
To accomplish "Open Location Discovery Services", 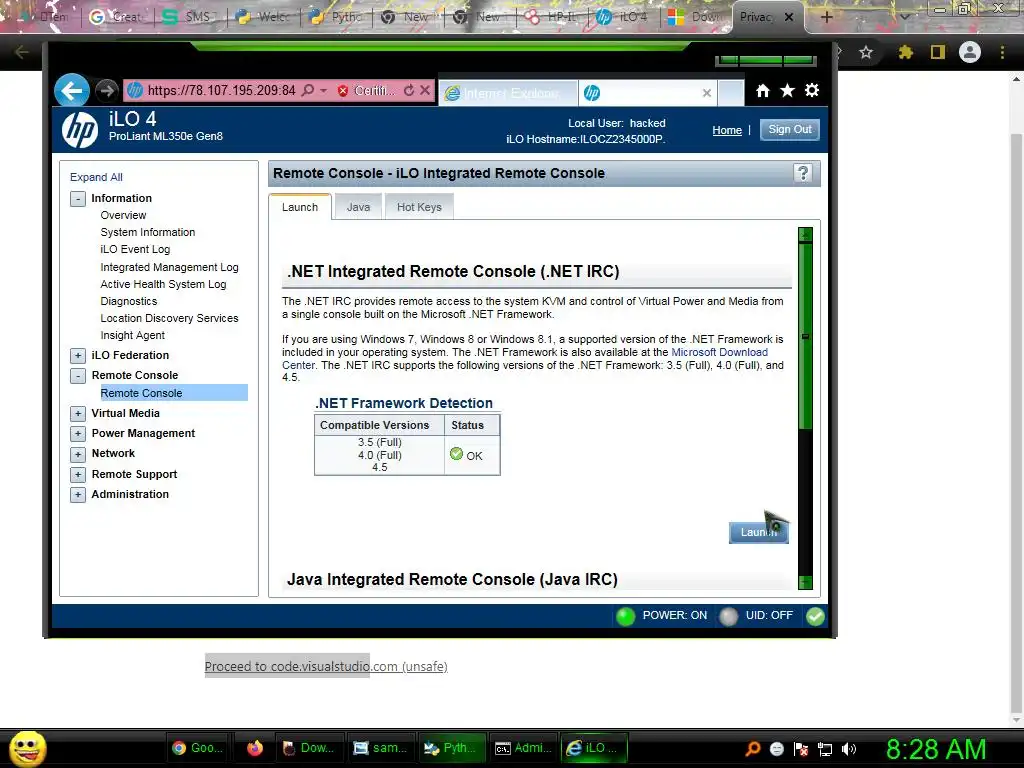I will click(169, 318).
